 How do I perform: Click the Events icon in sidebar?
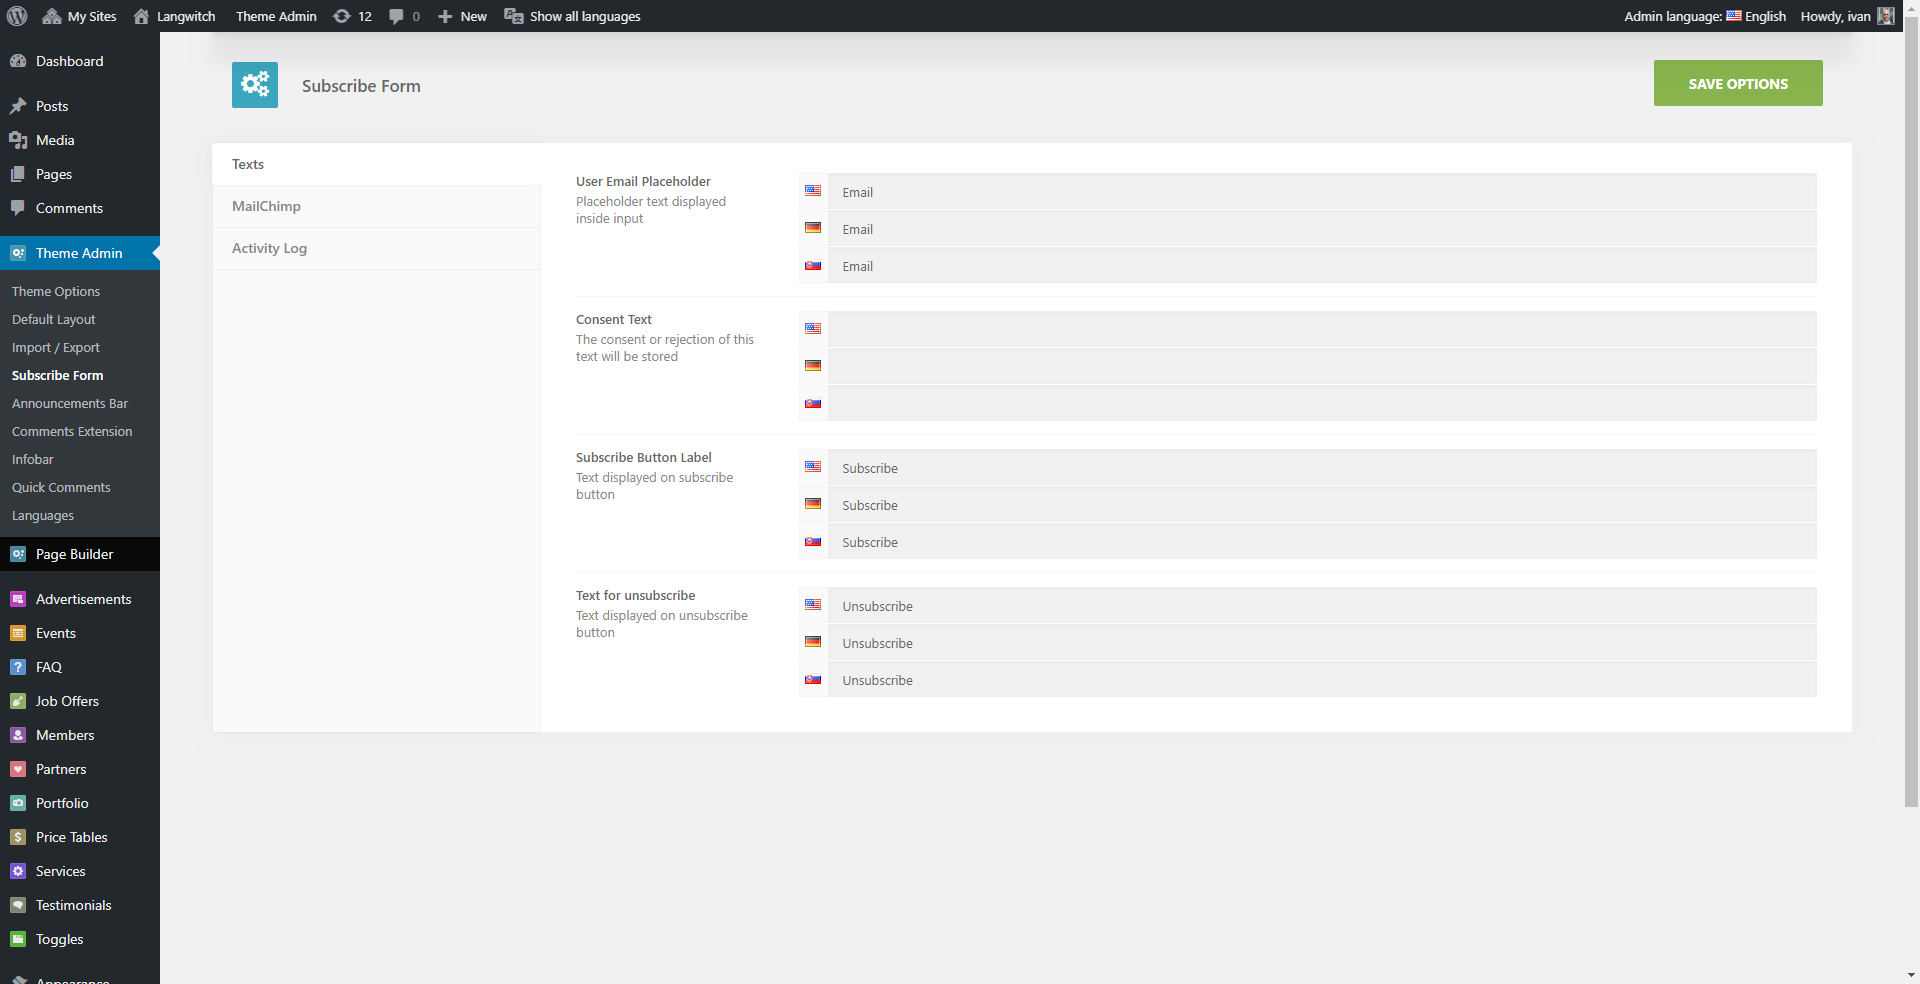18,633
